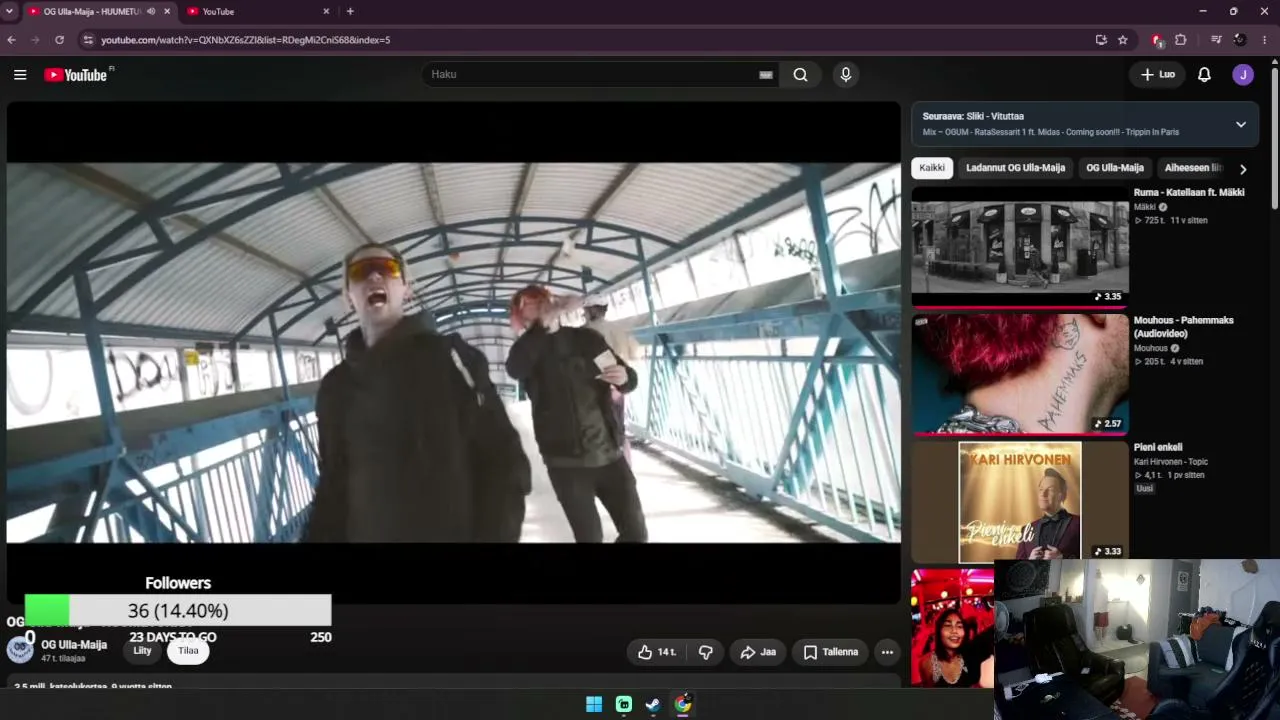This screenshot has width=1280, height=720.
Task: Click the video player to pause
Action: tap(454, 352)
